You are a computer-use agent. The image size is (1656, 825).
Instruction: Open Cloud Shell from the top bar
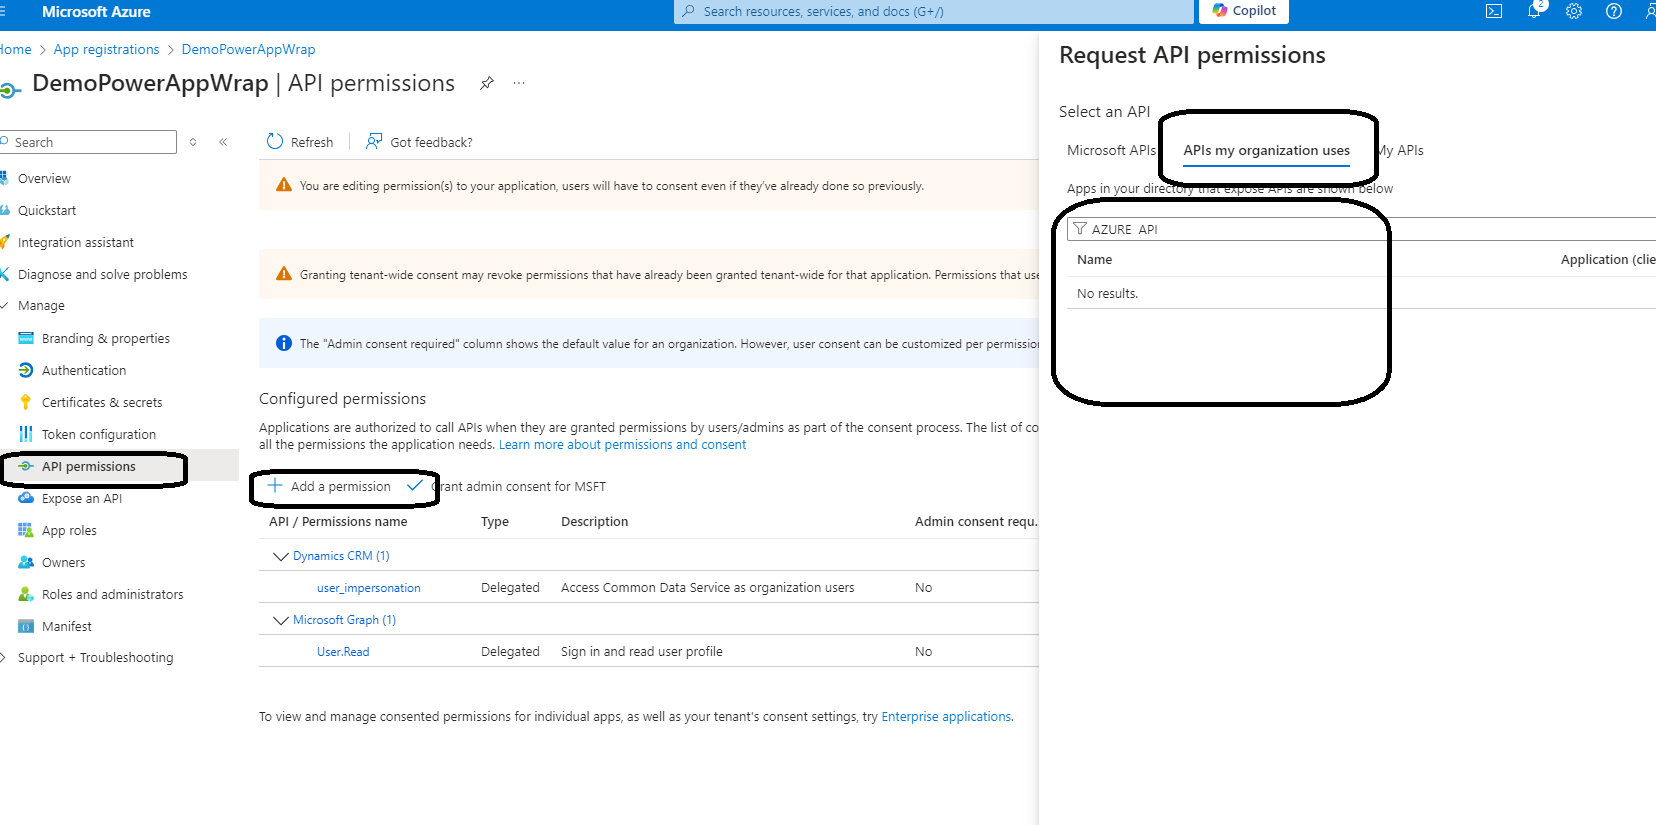[1494, 11]
